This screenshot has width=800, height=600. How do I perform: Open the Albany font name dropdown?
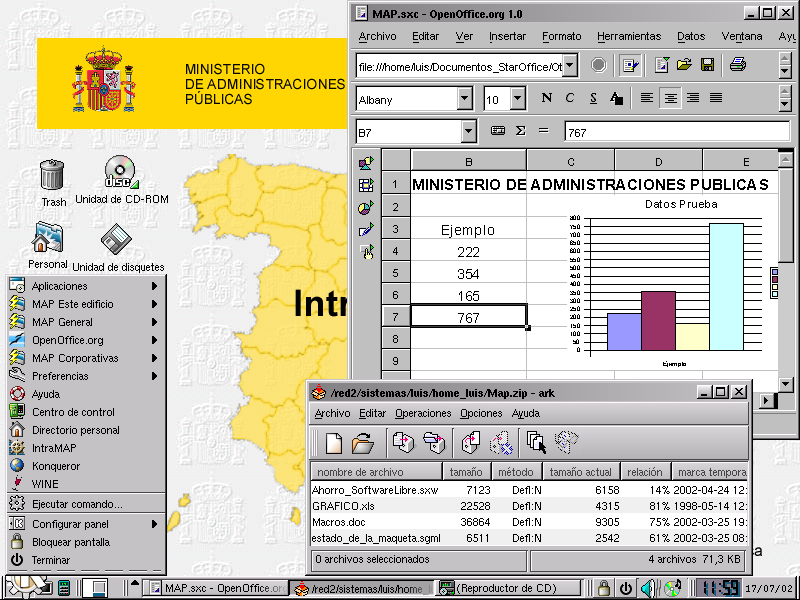(x=464, y=99)
